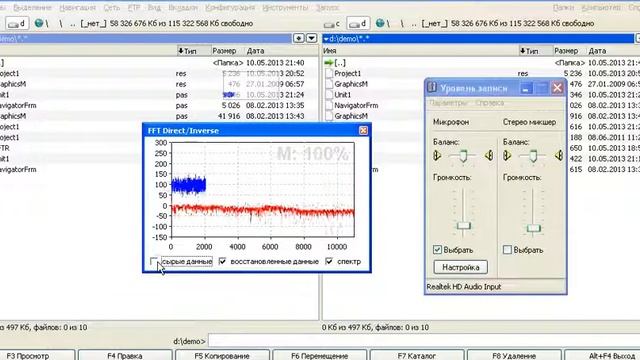Screen dimensions: 640x360
Task: Click Настройка button
Action: point(460,267)
